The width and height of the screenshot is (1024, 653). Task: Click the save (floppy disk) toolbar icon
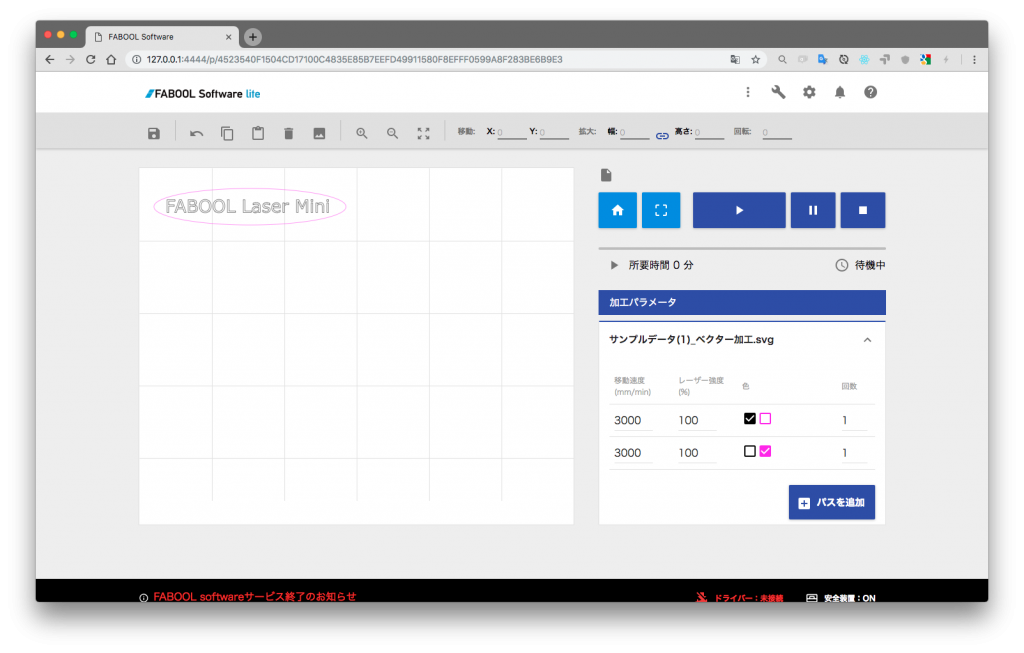click(x=153, y=133)
